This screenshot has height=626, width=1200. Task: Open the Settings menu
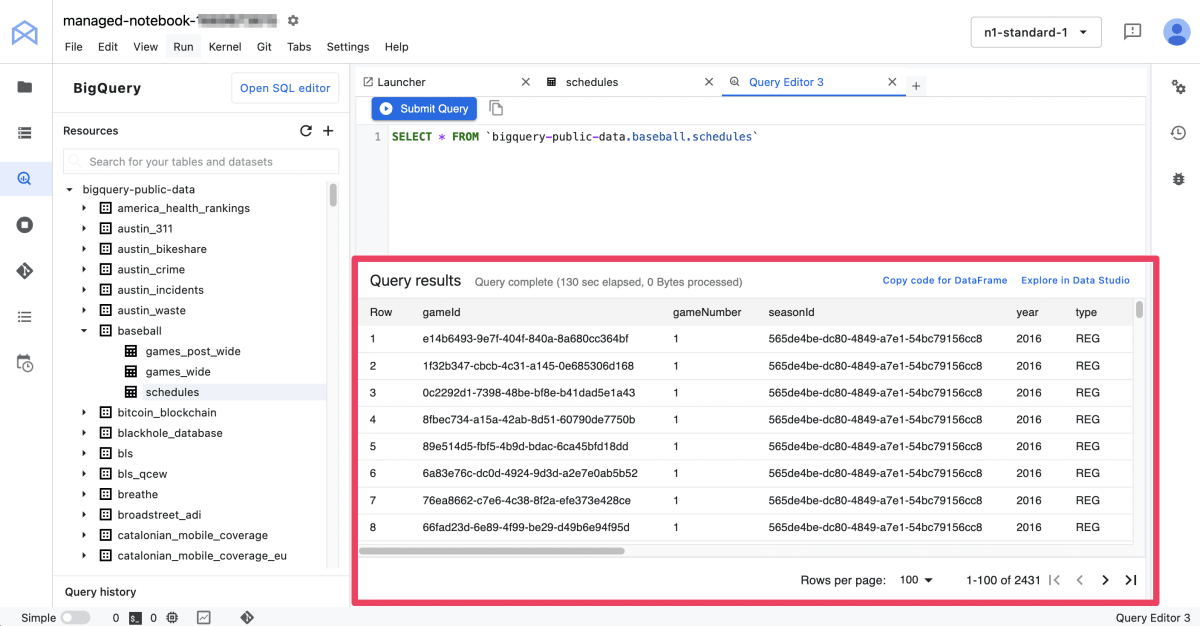pos(348,47)
